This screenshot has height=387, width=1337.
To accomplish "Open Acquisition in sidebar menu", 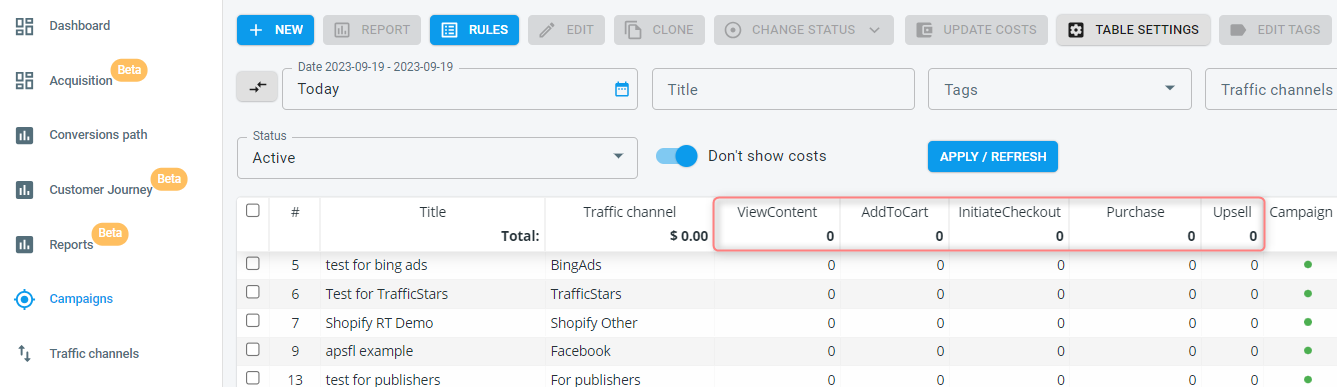I will (x=81, y=81).
